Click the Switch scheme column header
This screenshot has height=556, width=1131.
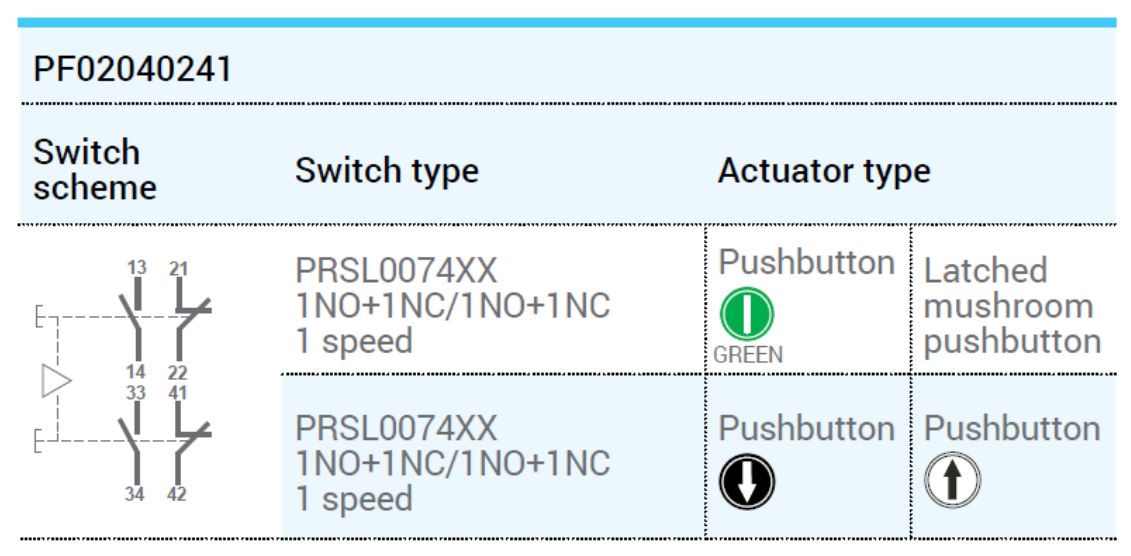coord(94,170)
